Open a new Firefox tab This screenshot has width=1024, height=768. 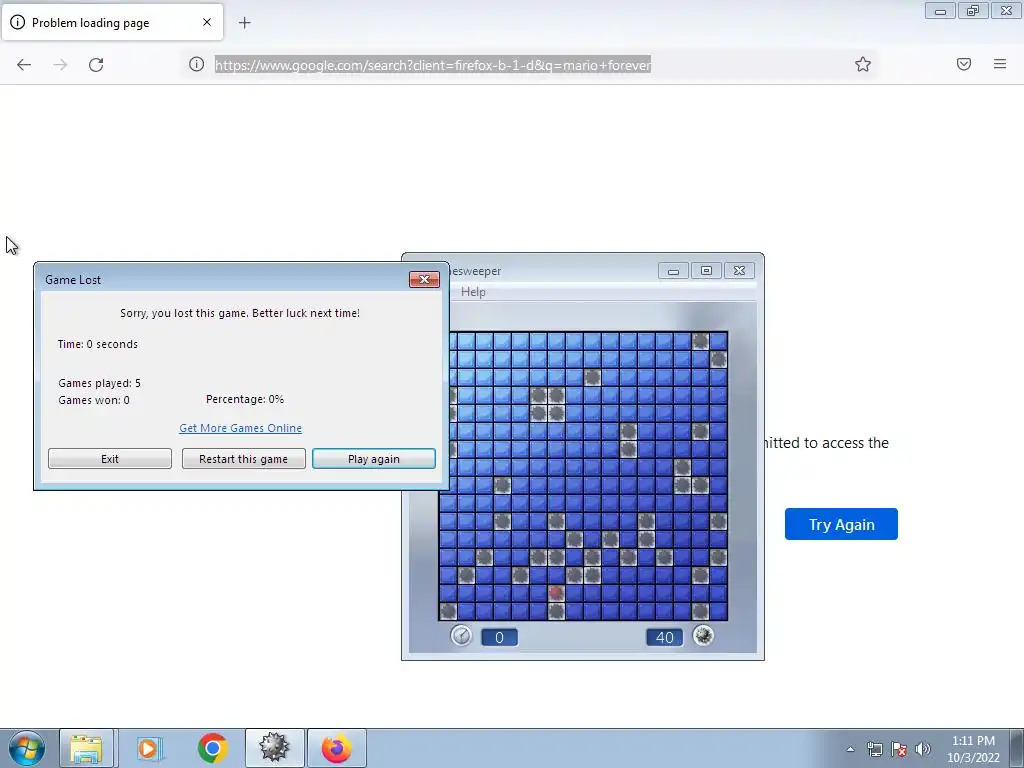pyautogui.click(x=244, y=23)
